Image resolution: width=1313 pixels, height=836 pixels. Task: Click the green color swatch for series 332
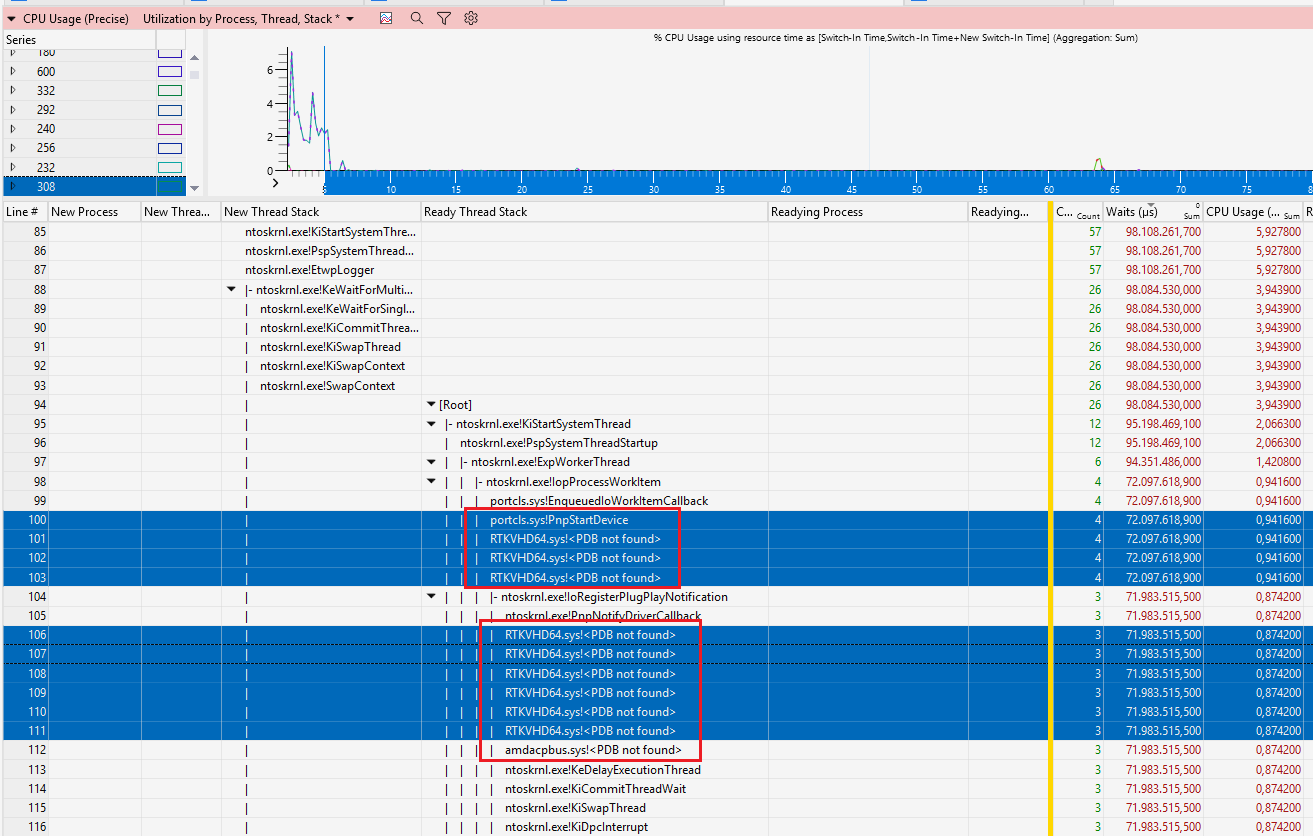point(169,91)
